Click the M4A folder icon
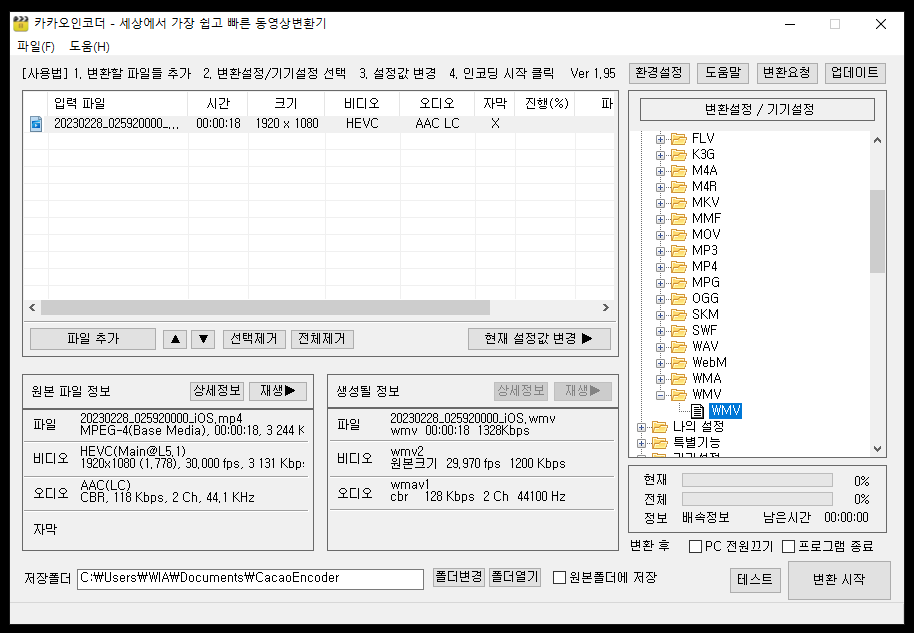Viewport: 914px width, 633px height. (x=678, y=171)
